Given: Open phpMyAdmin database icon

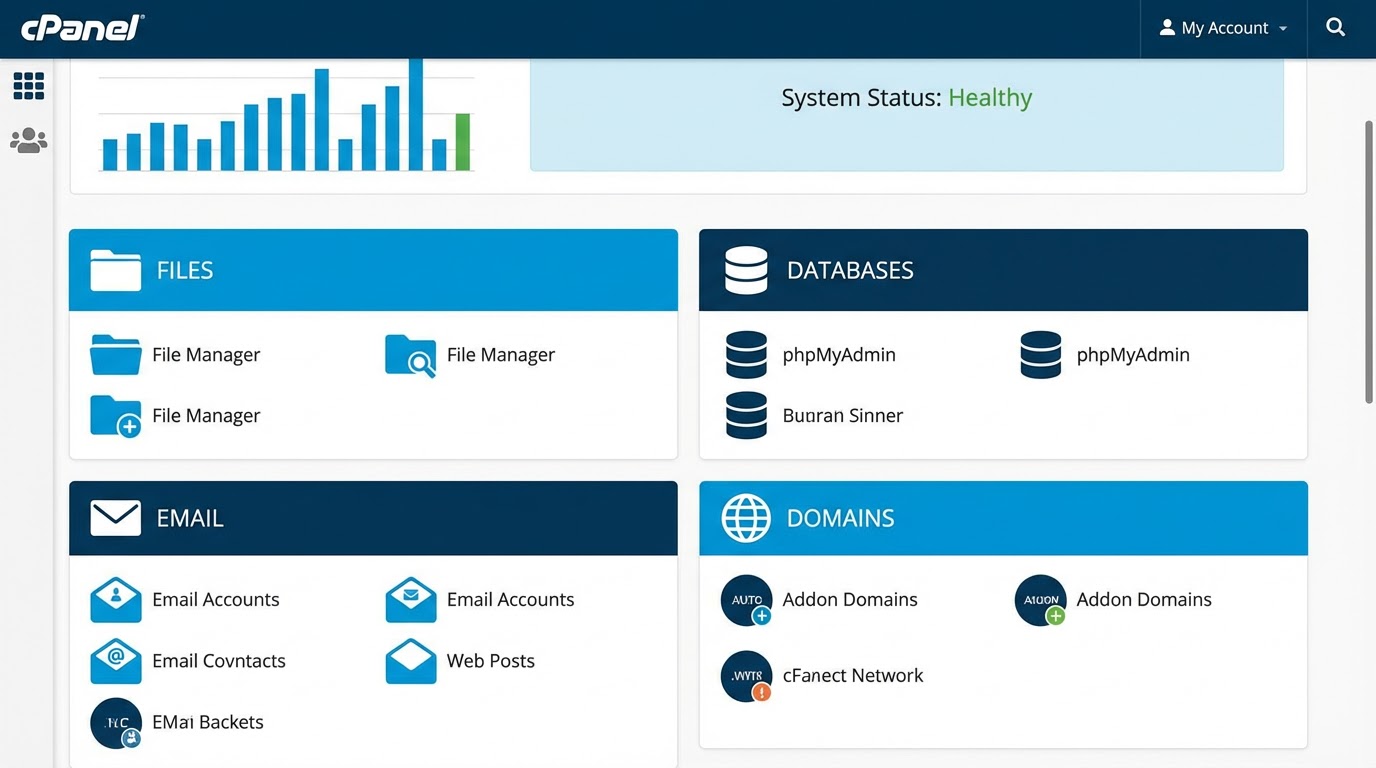Looking at the screenshot, I should [746, 355].
